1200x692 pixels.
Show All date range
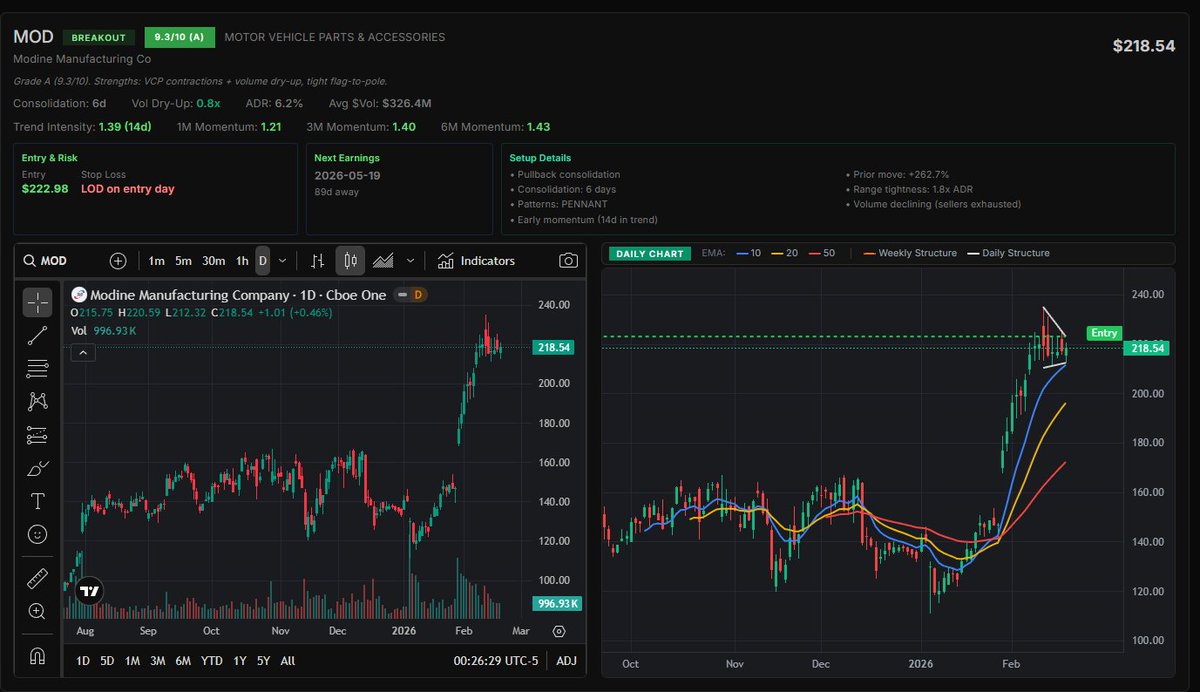pos(287,661)
